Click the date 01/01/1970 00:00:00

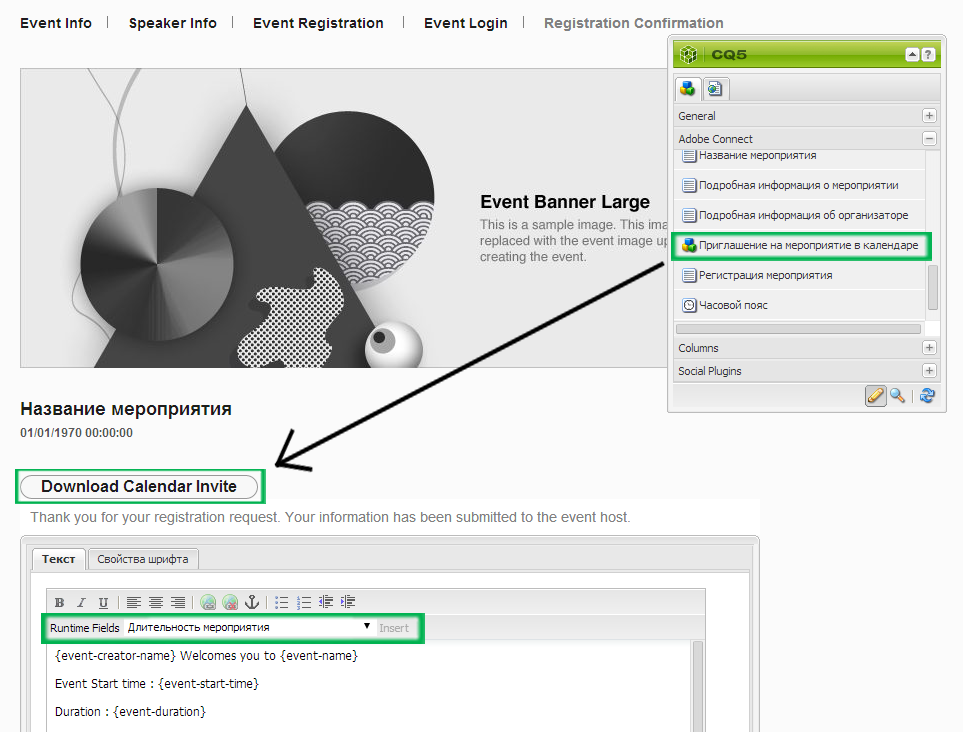point(76,432)
